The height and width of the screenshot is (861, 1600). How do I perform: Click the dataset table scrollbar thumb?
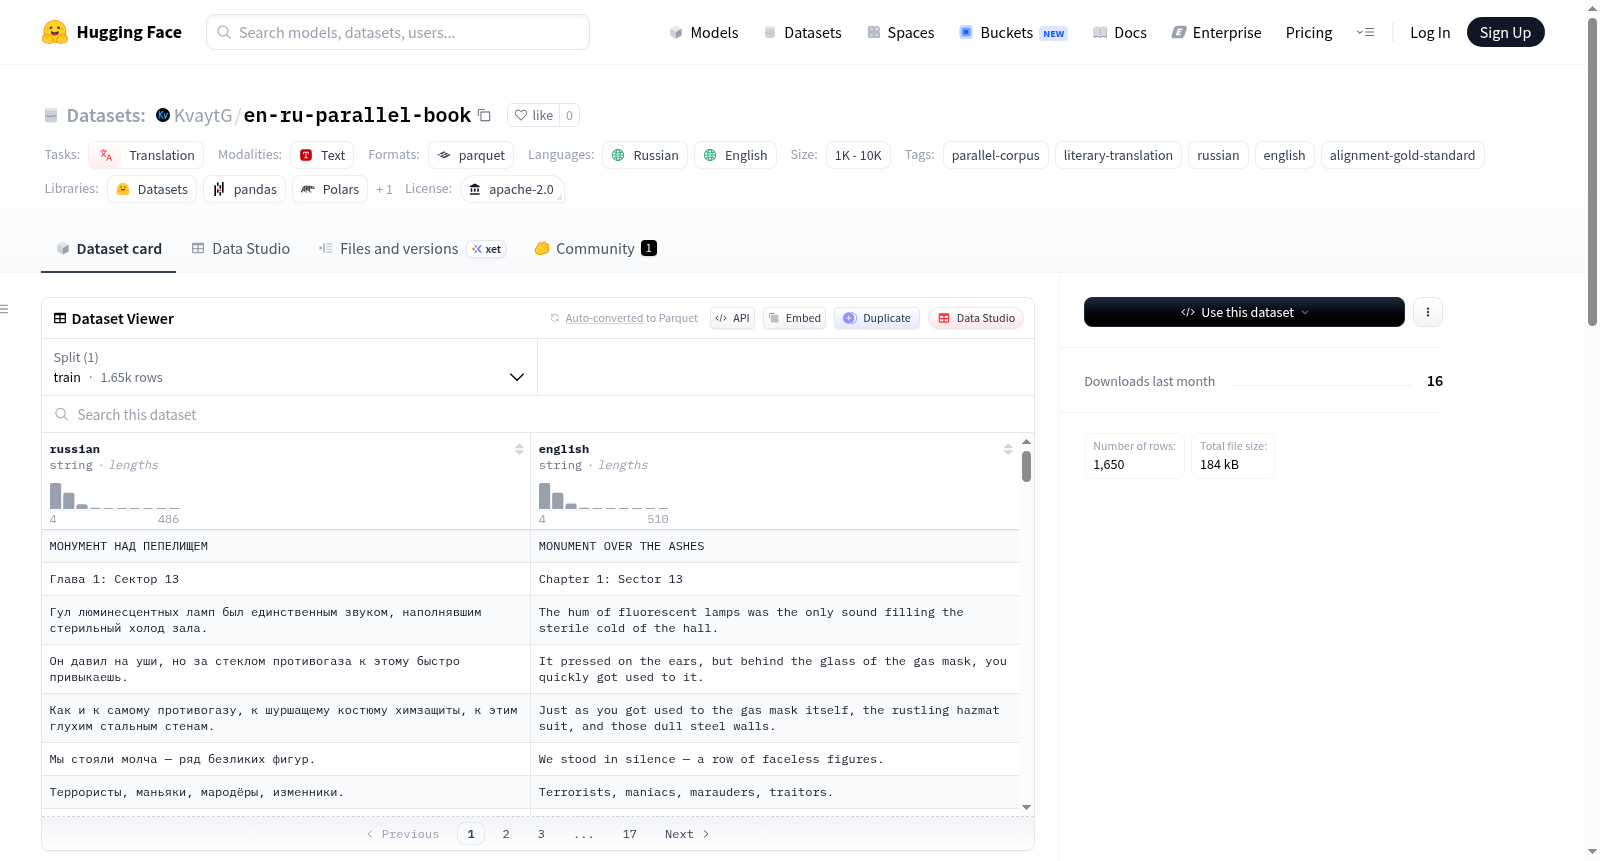[1026, 466]
